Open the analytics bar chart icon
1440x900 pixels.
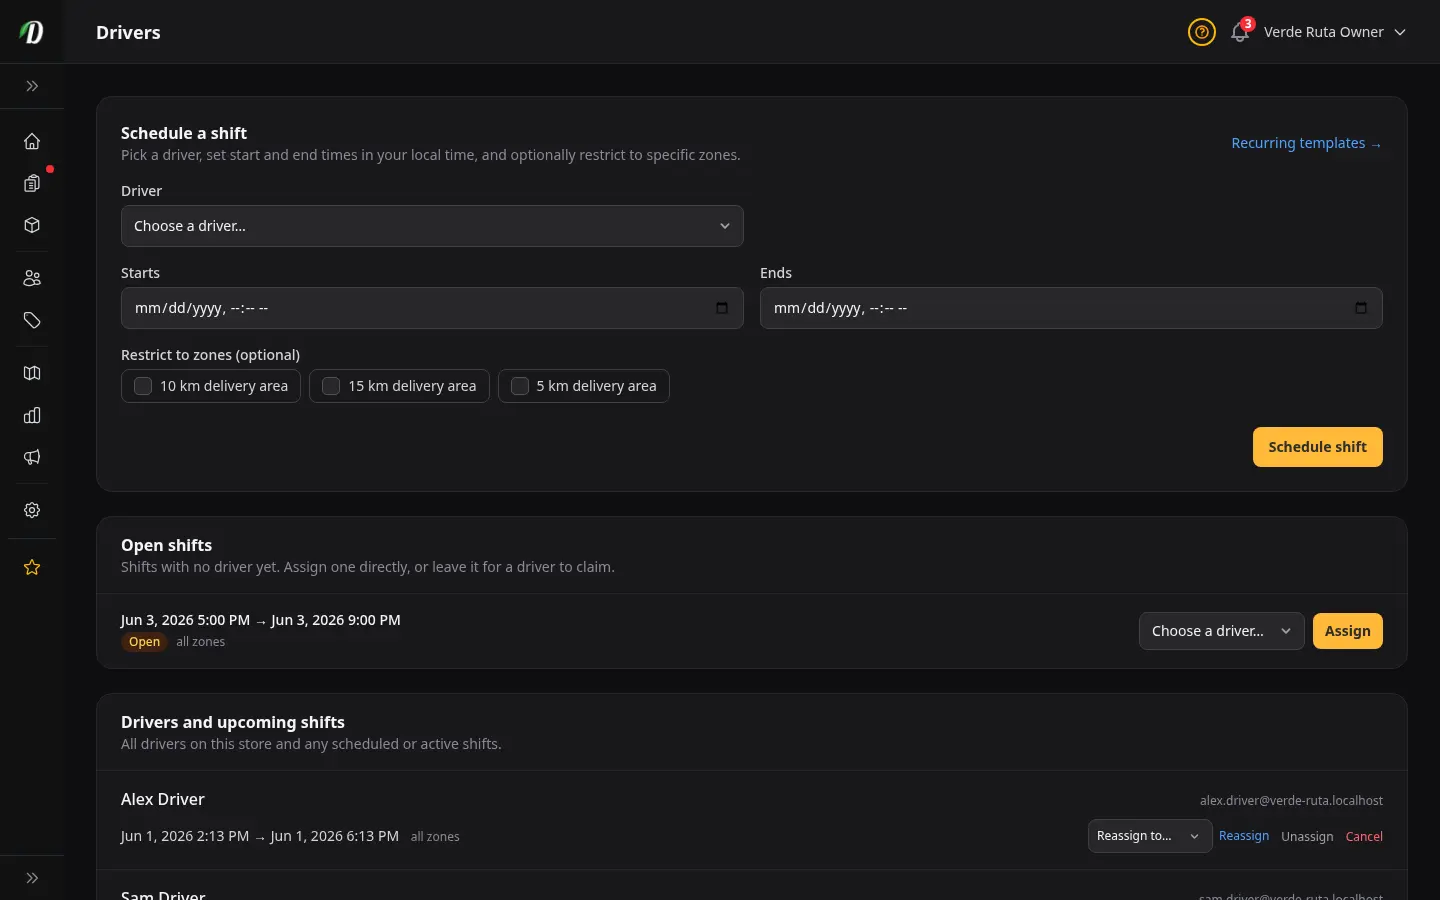pyautogui.click(x=32, y=415)
